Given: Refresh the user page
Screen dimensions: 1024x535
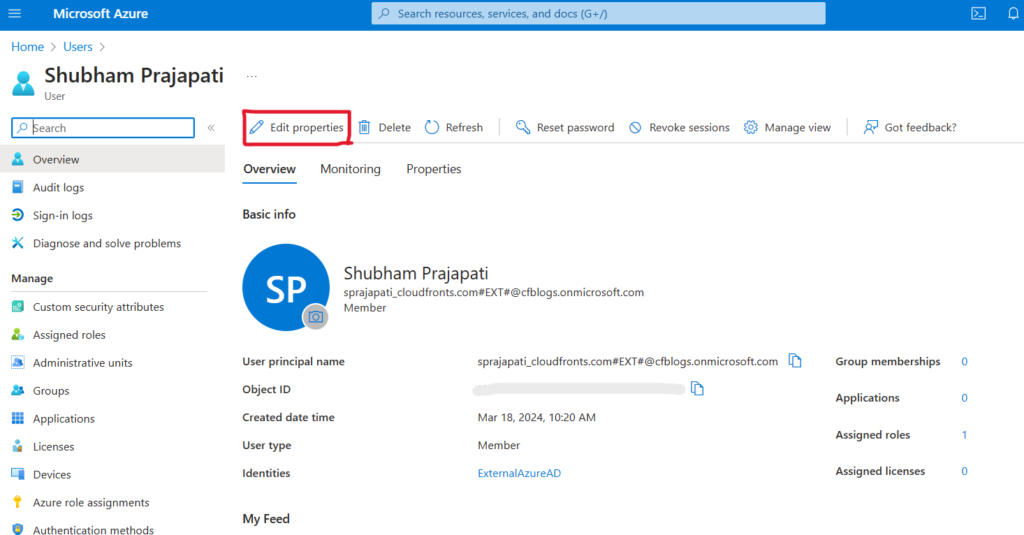Looking at the screenshot, I should (454, 127).
